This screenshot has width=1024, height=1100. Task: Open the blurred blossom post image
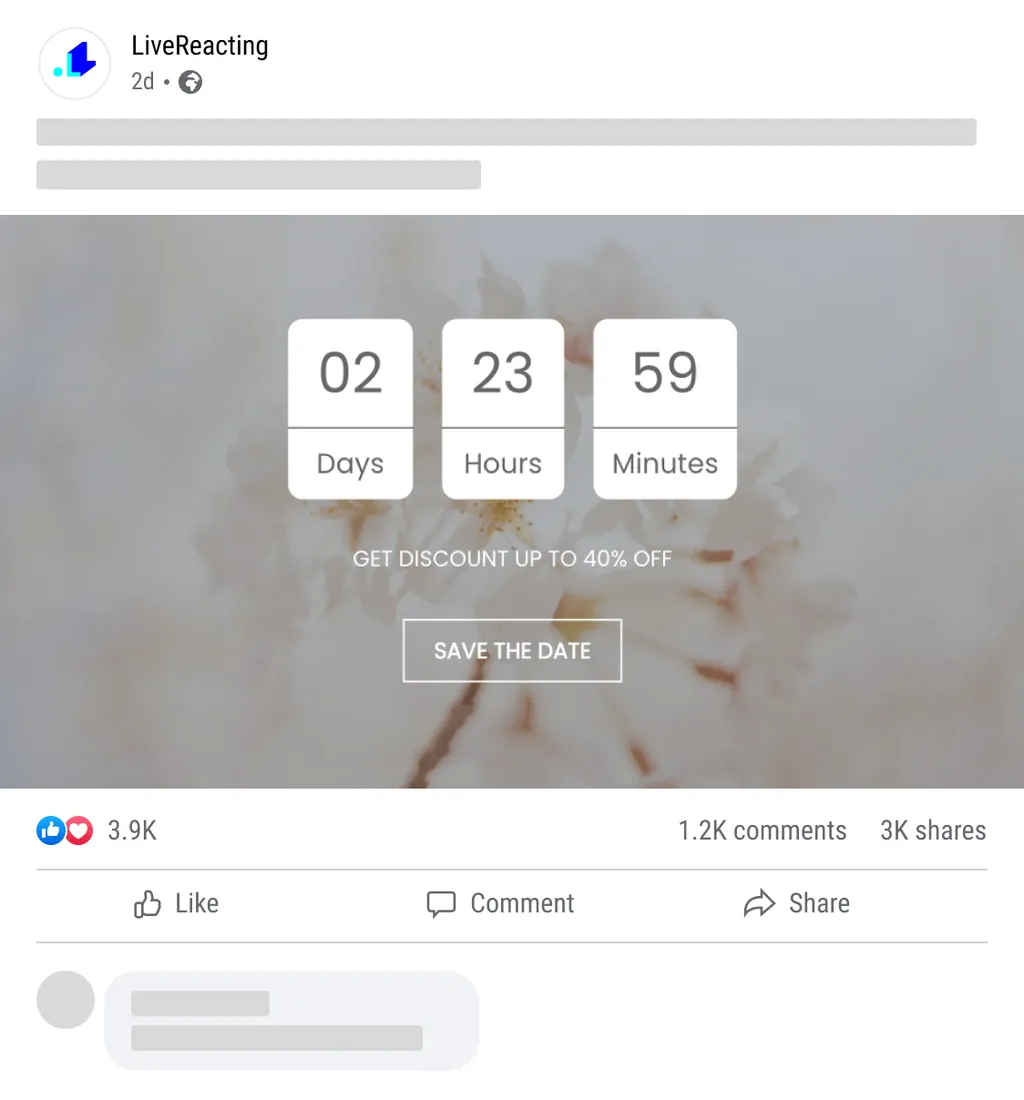click(x=512, y=502)
